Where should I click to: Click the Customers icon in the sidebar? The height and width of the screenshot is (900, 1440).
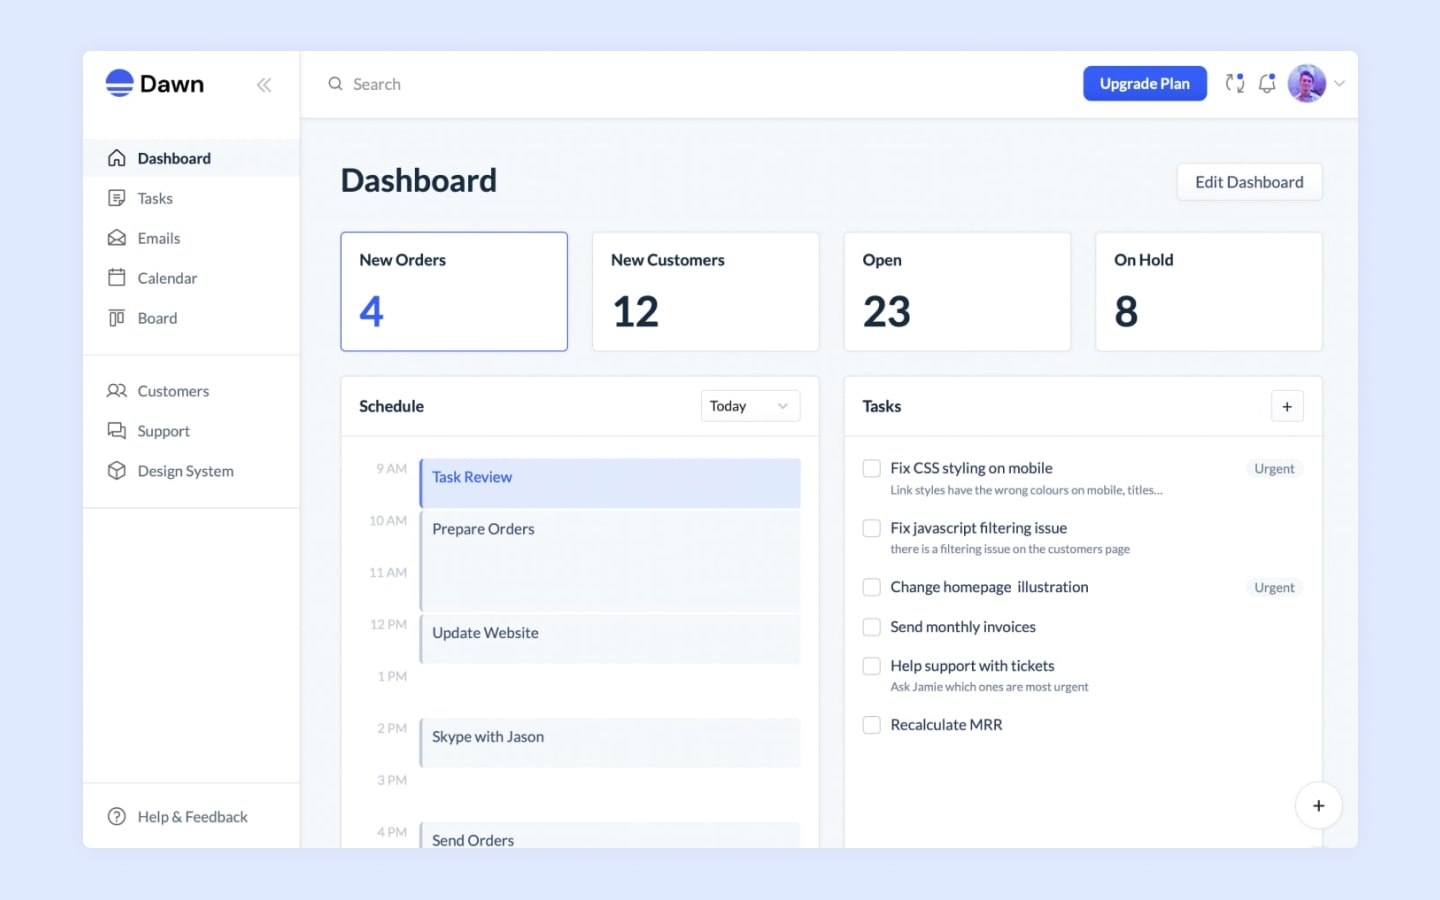116,391
